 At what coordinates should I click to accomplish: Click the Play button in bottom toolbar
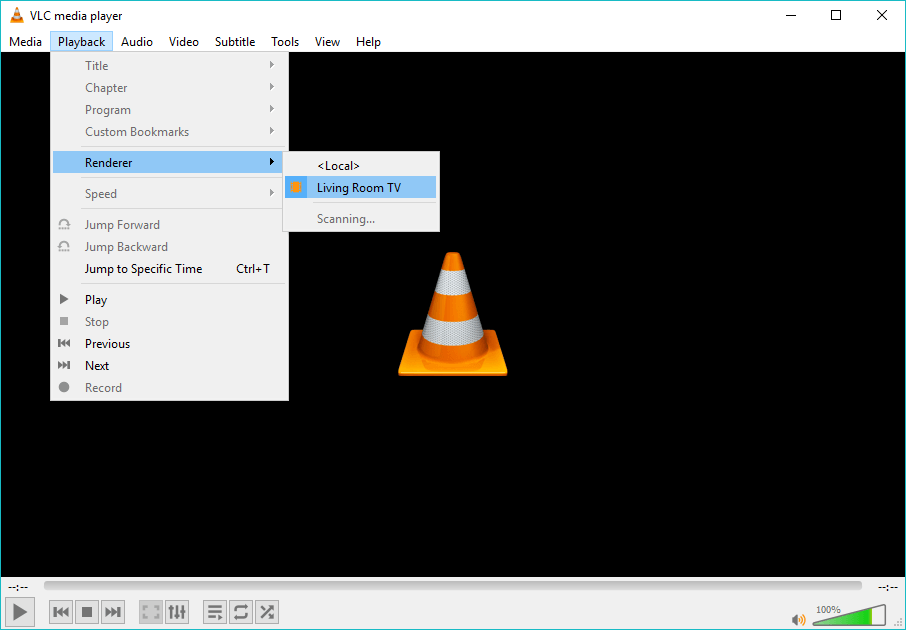tap(20, 611)
